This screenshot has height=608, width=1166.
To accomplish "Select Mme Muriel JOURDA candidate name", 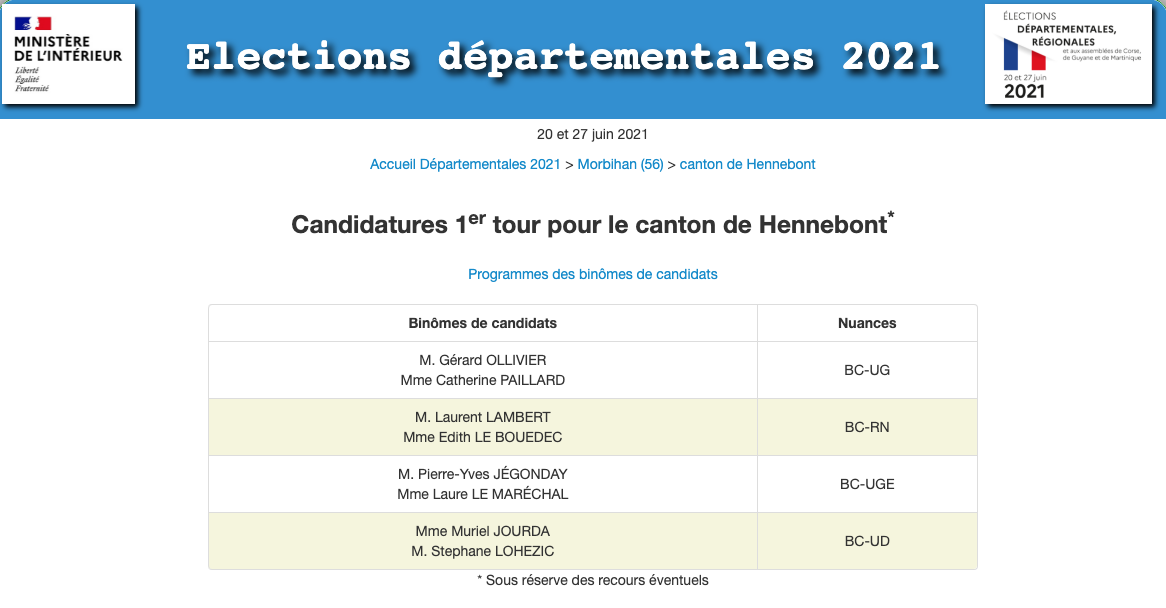I will (483, 531).
